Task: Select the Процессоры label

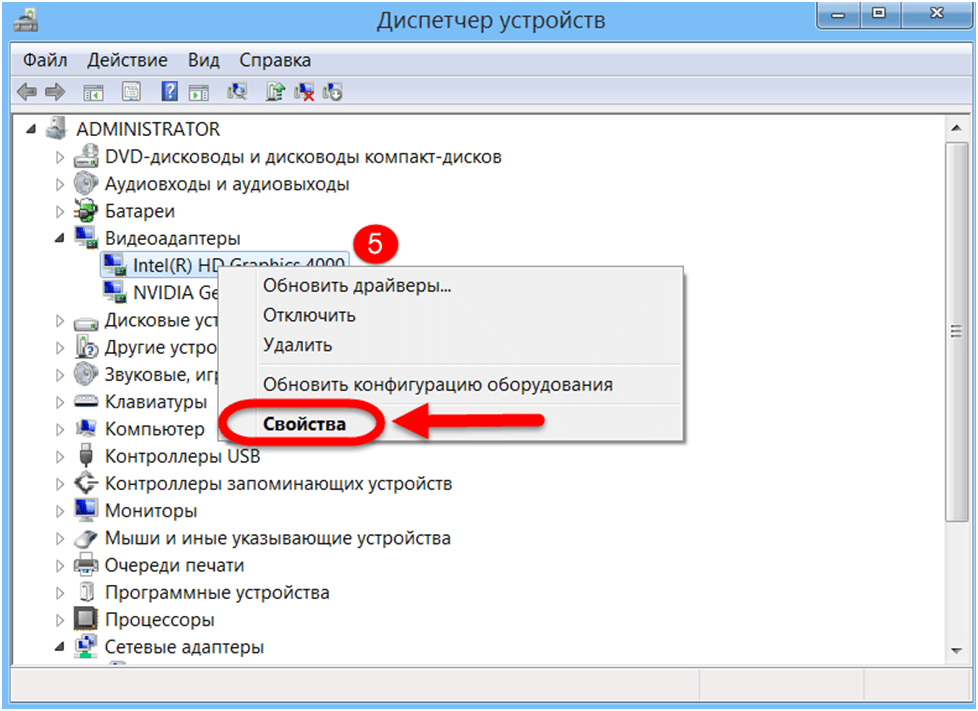Action: [160, 619]
